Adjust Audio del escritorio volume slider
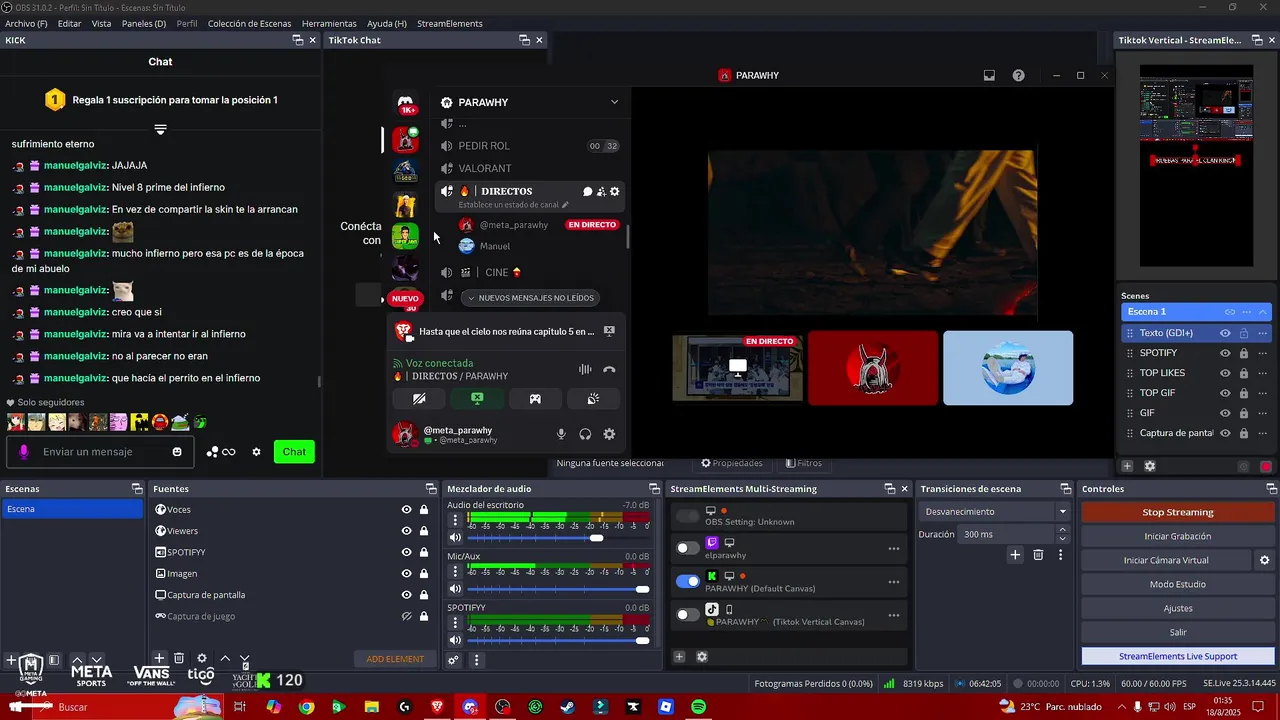This screenshot has height=720, width=1280. point(558,538)
